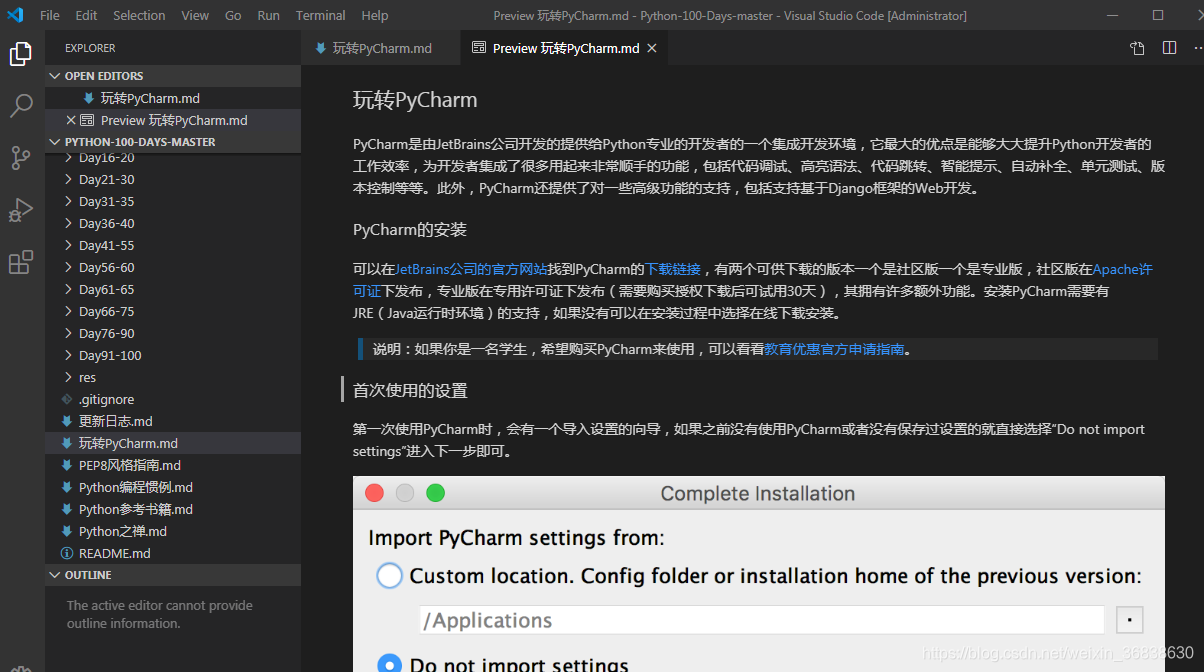This screenshot has height=672, width=1204.
Task: Select 玩转PyCharm.md under Open Editors
Action: tap(173, 98)
